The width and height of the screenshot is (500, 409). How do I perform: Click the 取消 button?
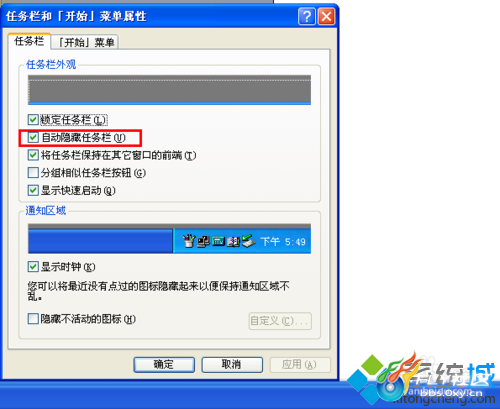(x=232, y=364)
